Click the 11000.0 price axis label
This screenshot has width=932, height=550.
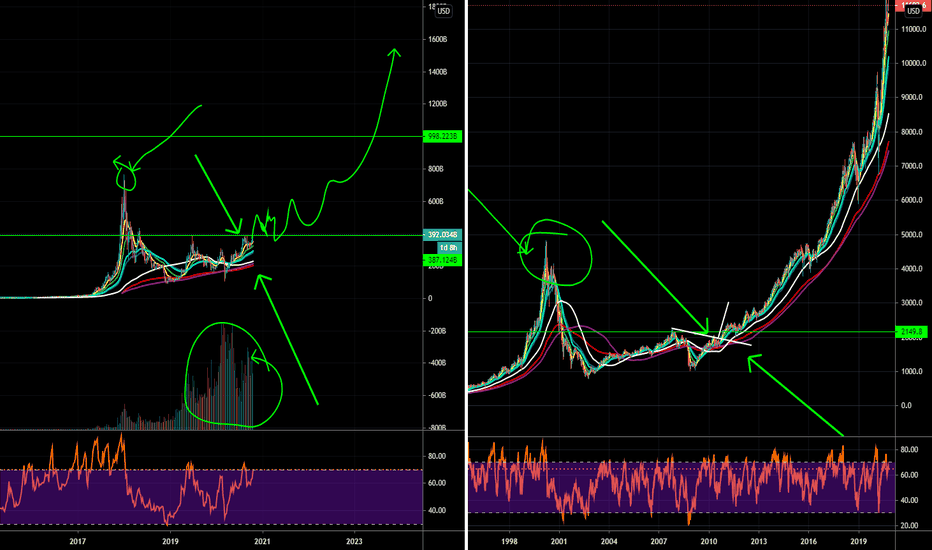click(912, 29)
